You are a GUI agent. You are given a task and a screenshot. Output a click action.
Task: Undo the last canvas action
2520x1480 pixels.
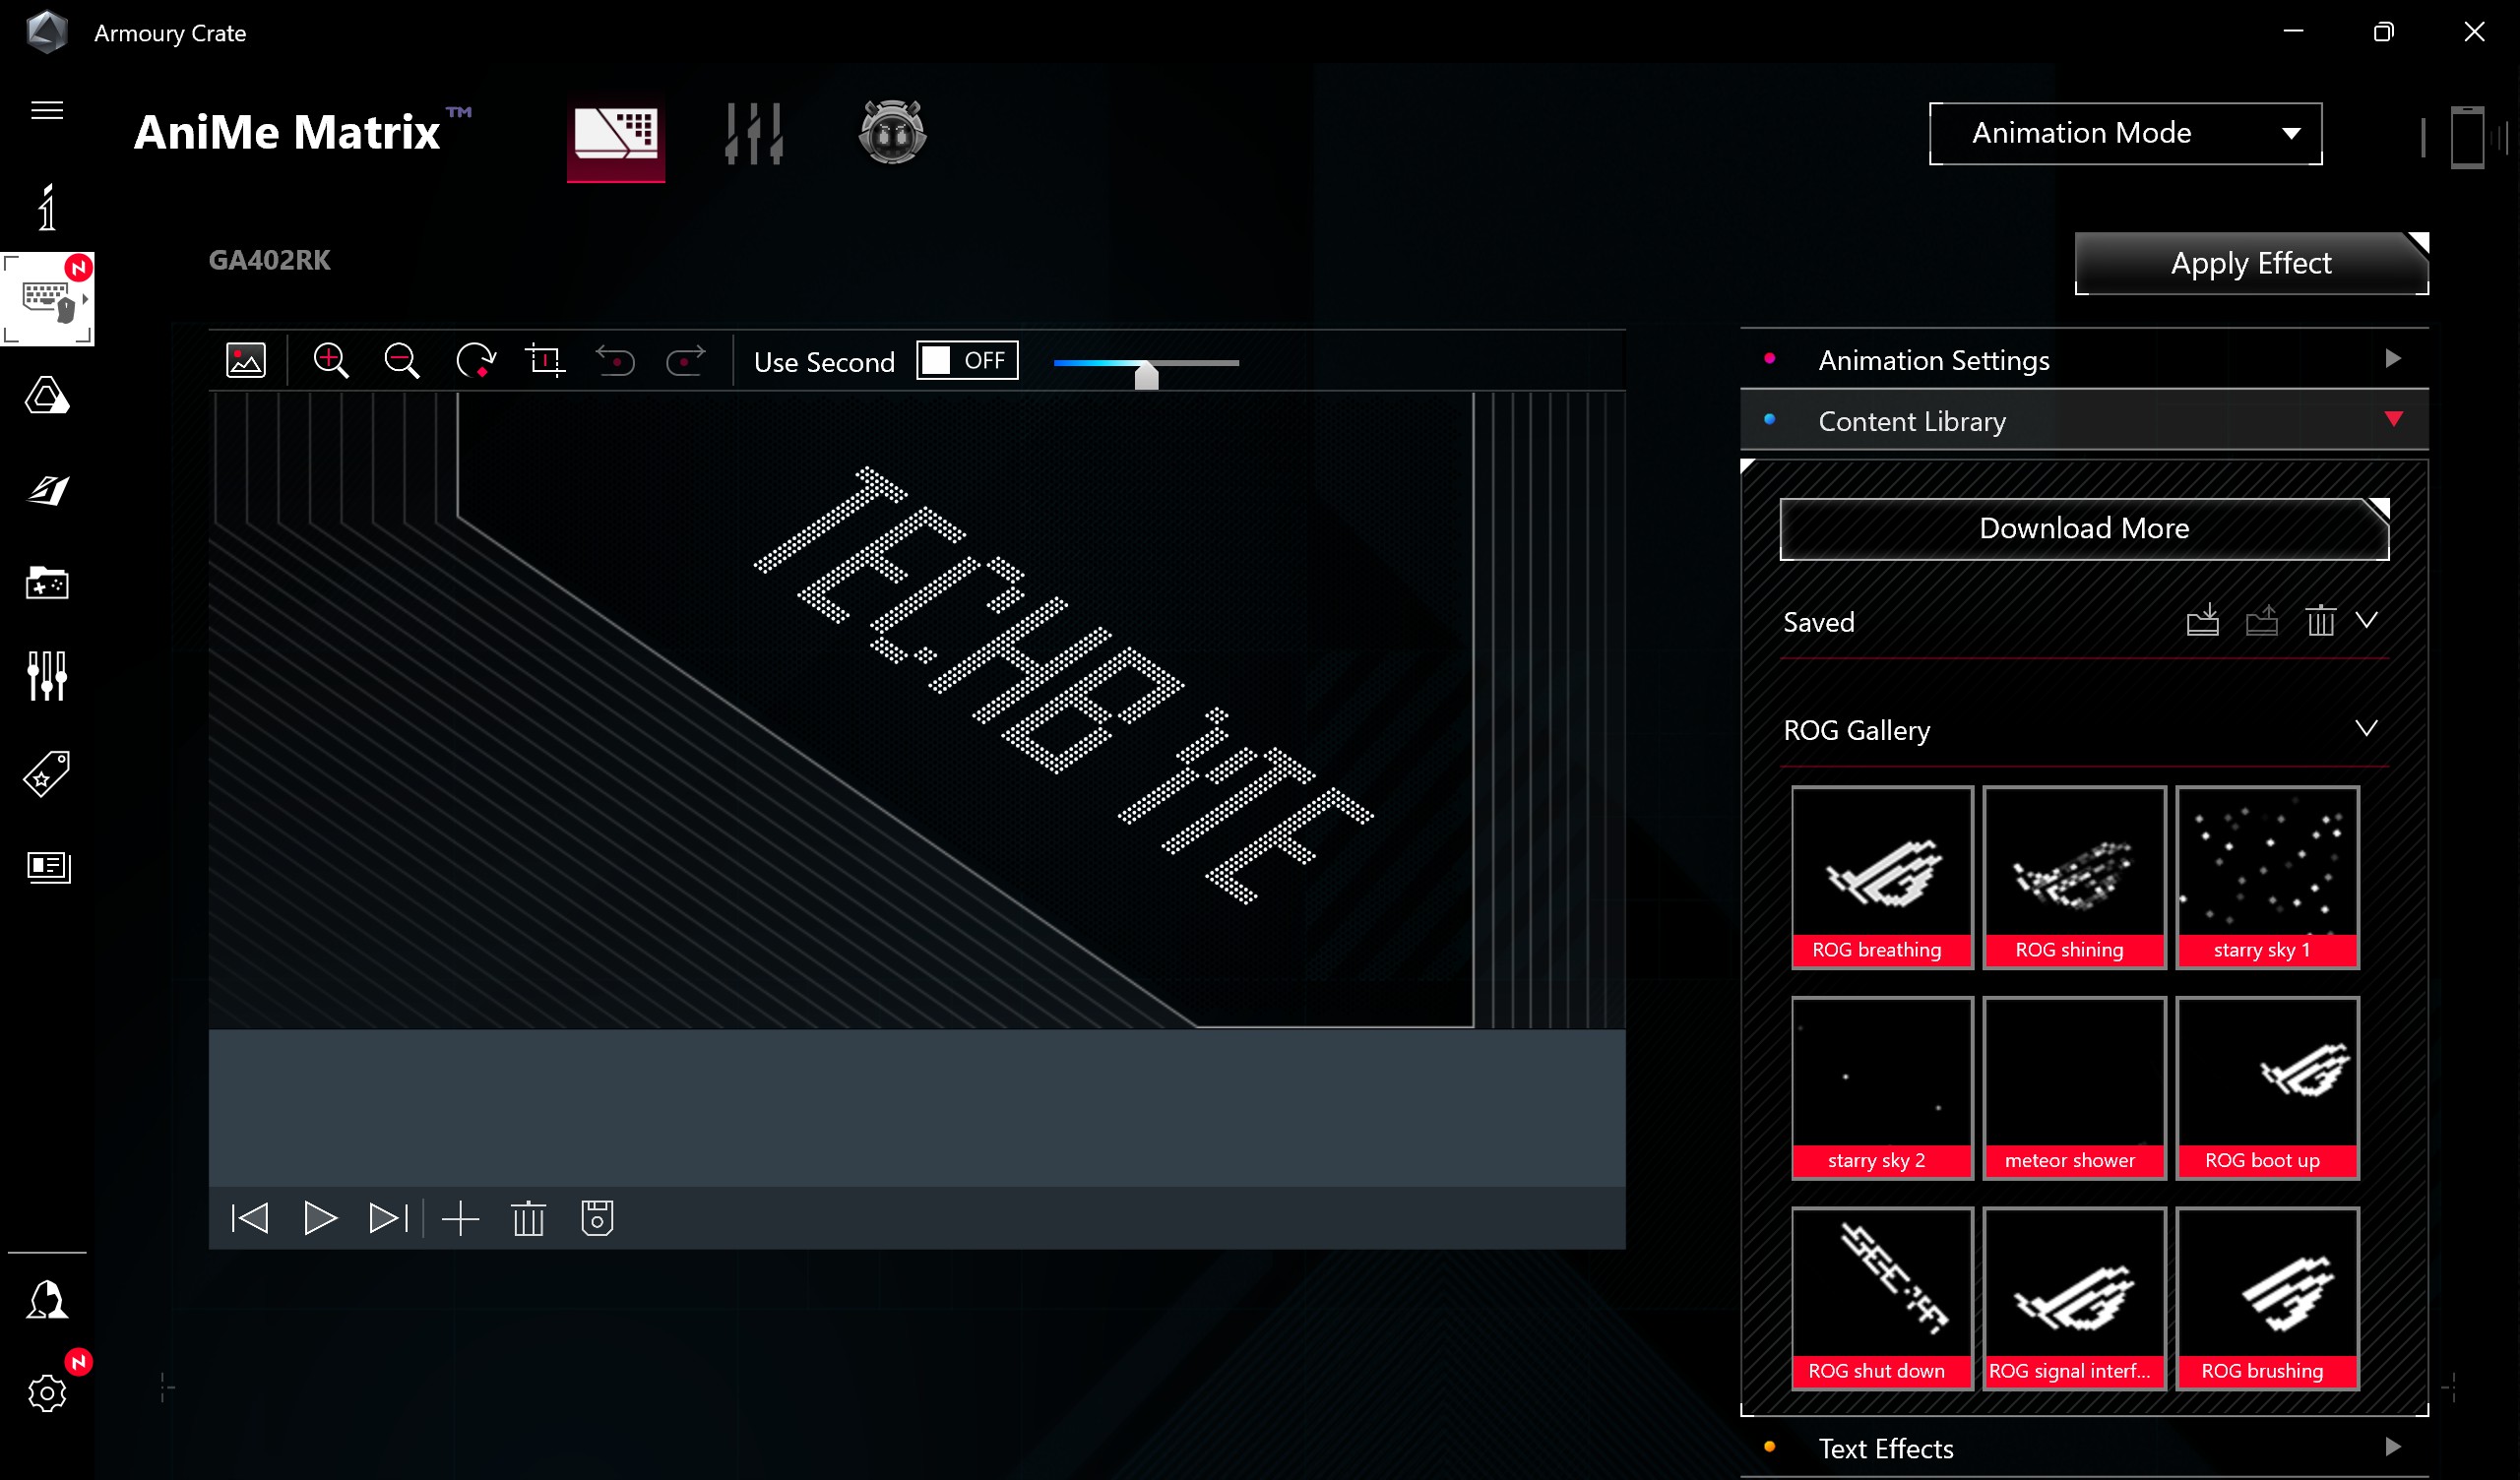[615, 360]
